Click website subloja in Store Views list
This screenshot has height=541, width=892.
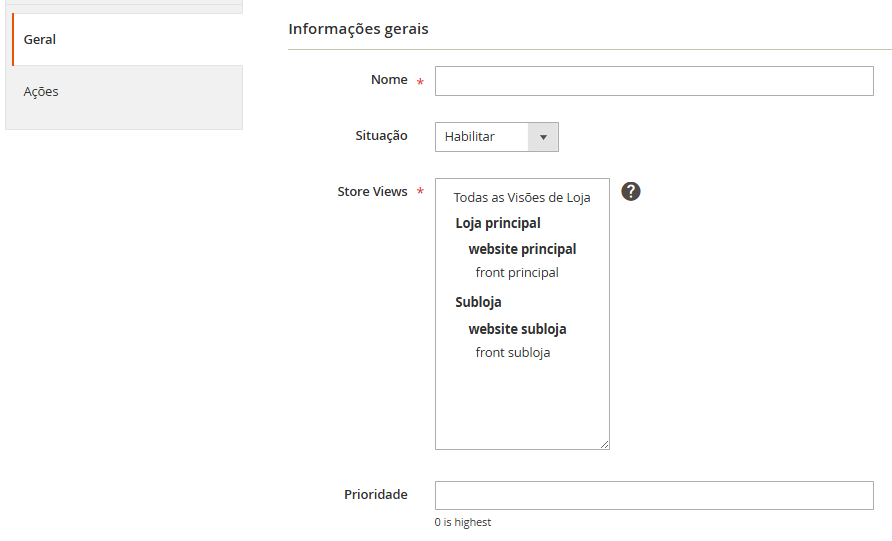coord(517,329)
